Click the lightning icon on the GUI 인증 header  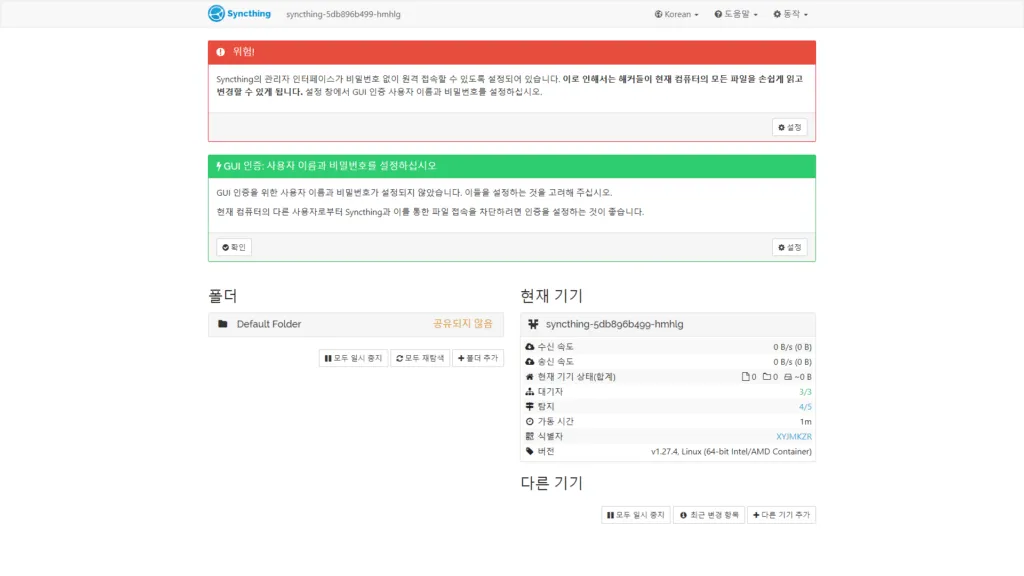[x=218, y=165]
